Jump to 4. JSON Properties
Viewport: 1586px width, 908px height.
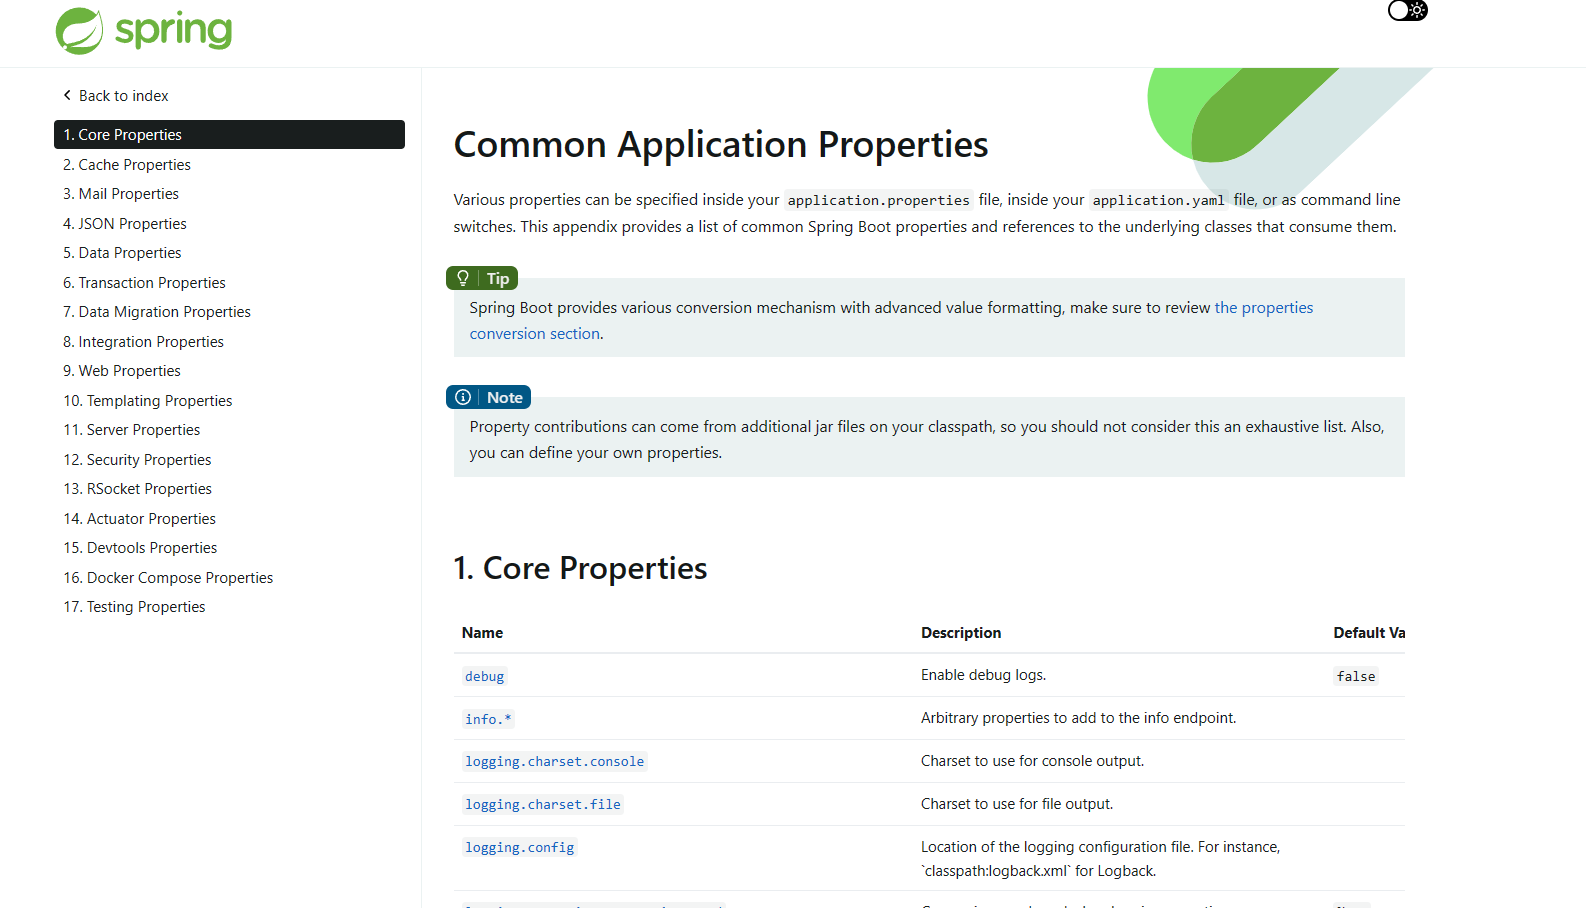(x=125, y=224)
